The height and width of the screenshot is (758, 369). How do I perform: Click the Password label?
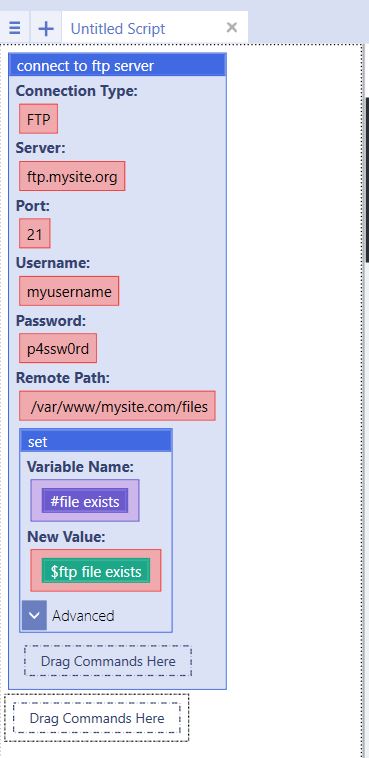51,320
